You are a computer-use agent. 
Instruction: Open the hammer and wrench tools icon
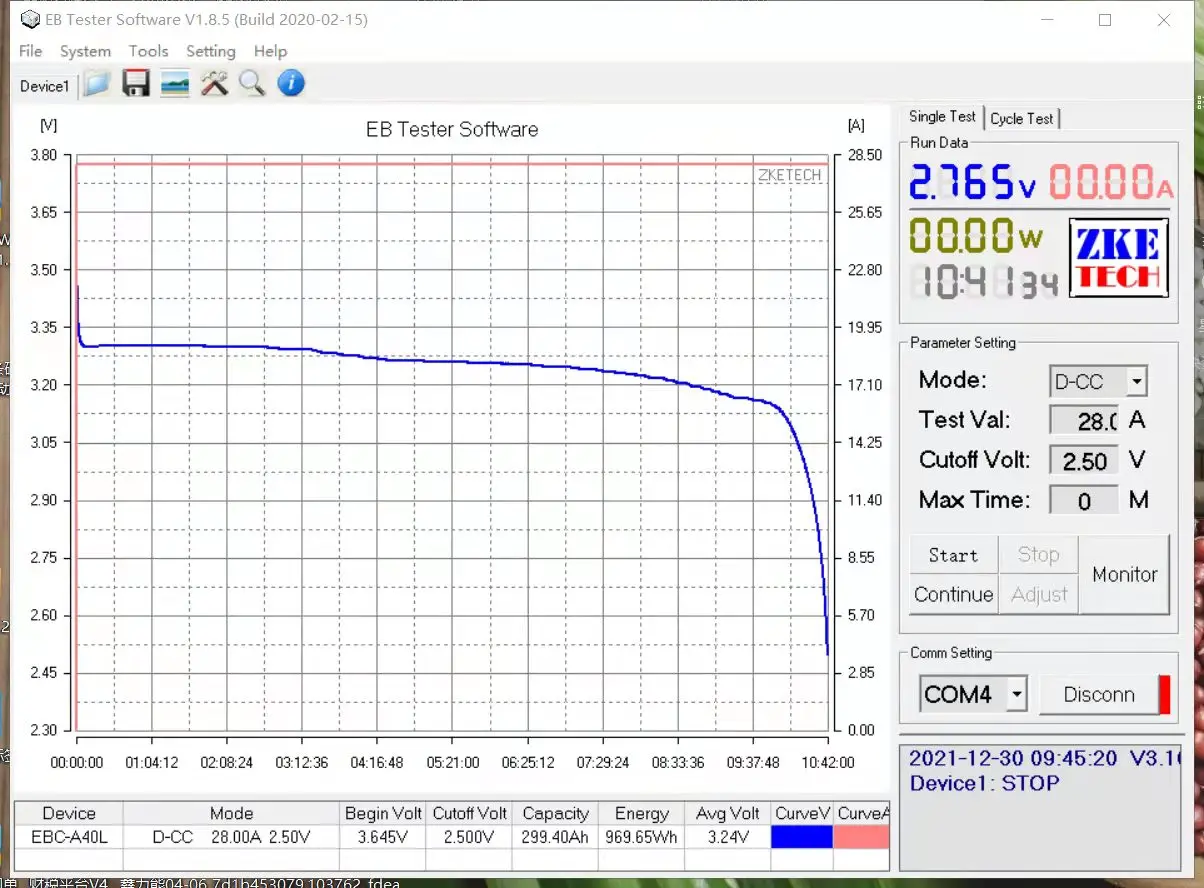point(214,84)
